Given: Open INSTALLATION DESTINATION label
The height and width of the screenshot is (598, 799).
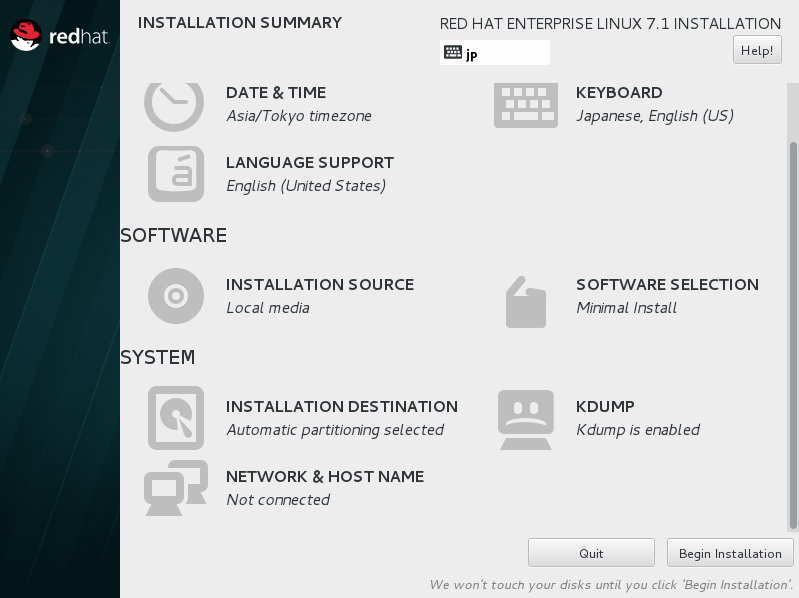Looking at the screenshot, I should pyautogui.click(x=342, y=406).
